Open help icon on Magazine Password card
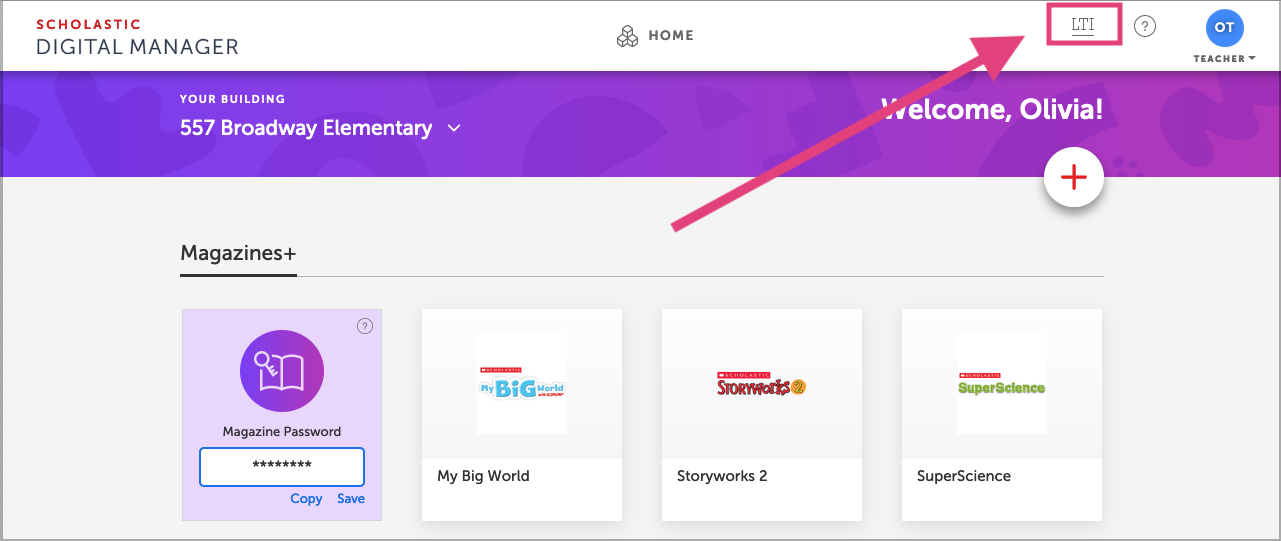Viewport: 1281px width, 541px height. coord(365,326)
